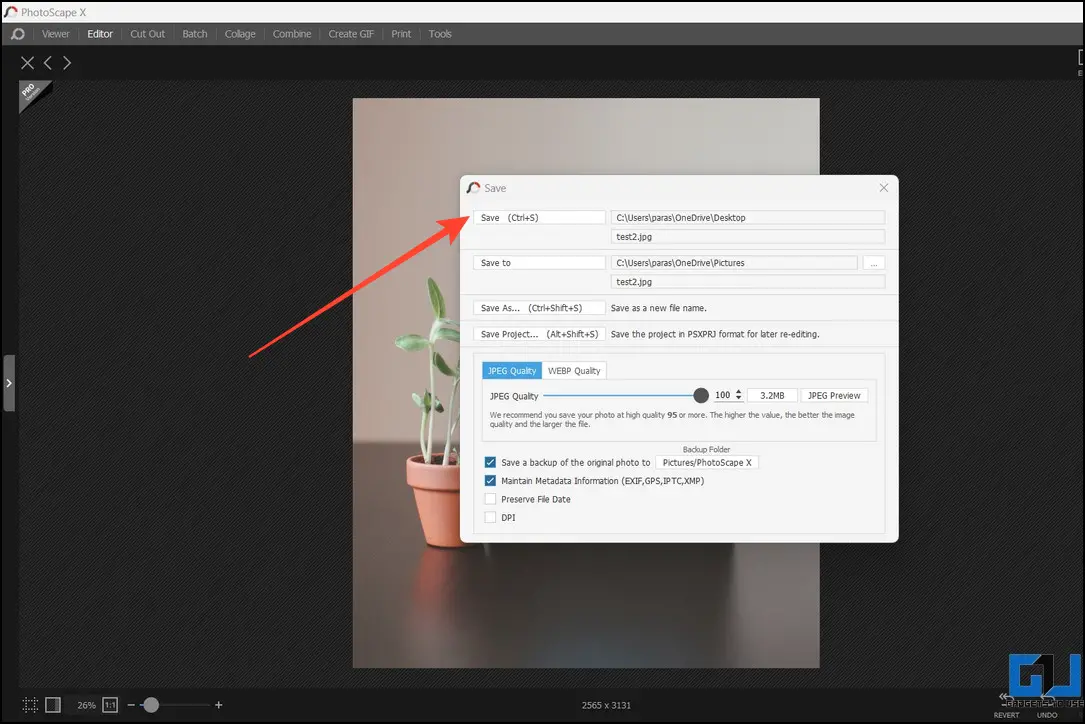Viewport: 1085px width, 724px height.
Task: Click test2.jpg field under Pictures path
Action: pyautogui.click(x=748, y=282)
